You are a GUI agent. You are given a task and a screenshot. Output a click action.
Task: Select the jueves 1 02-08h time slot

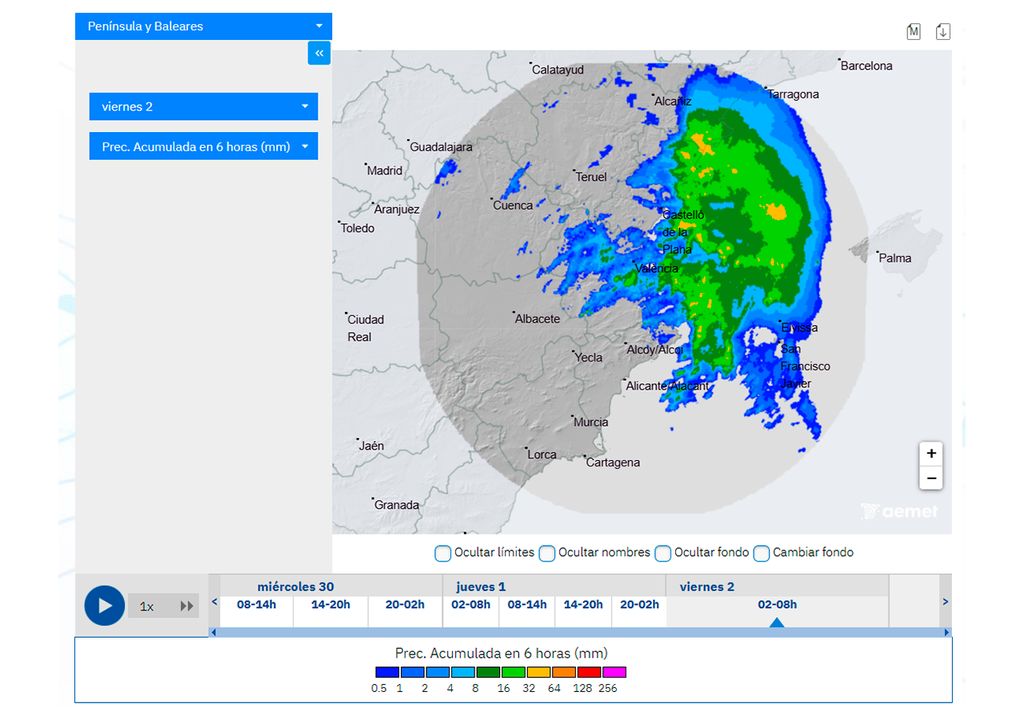tap(471, 605)
